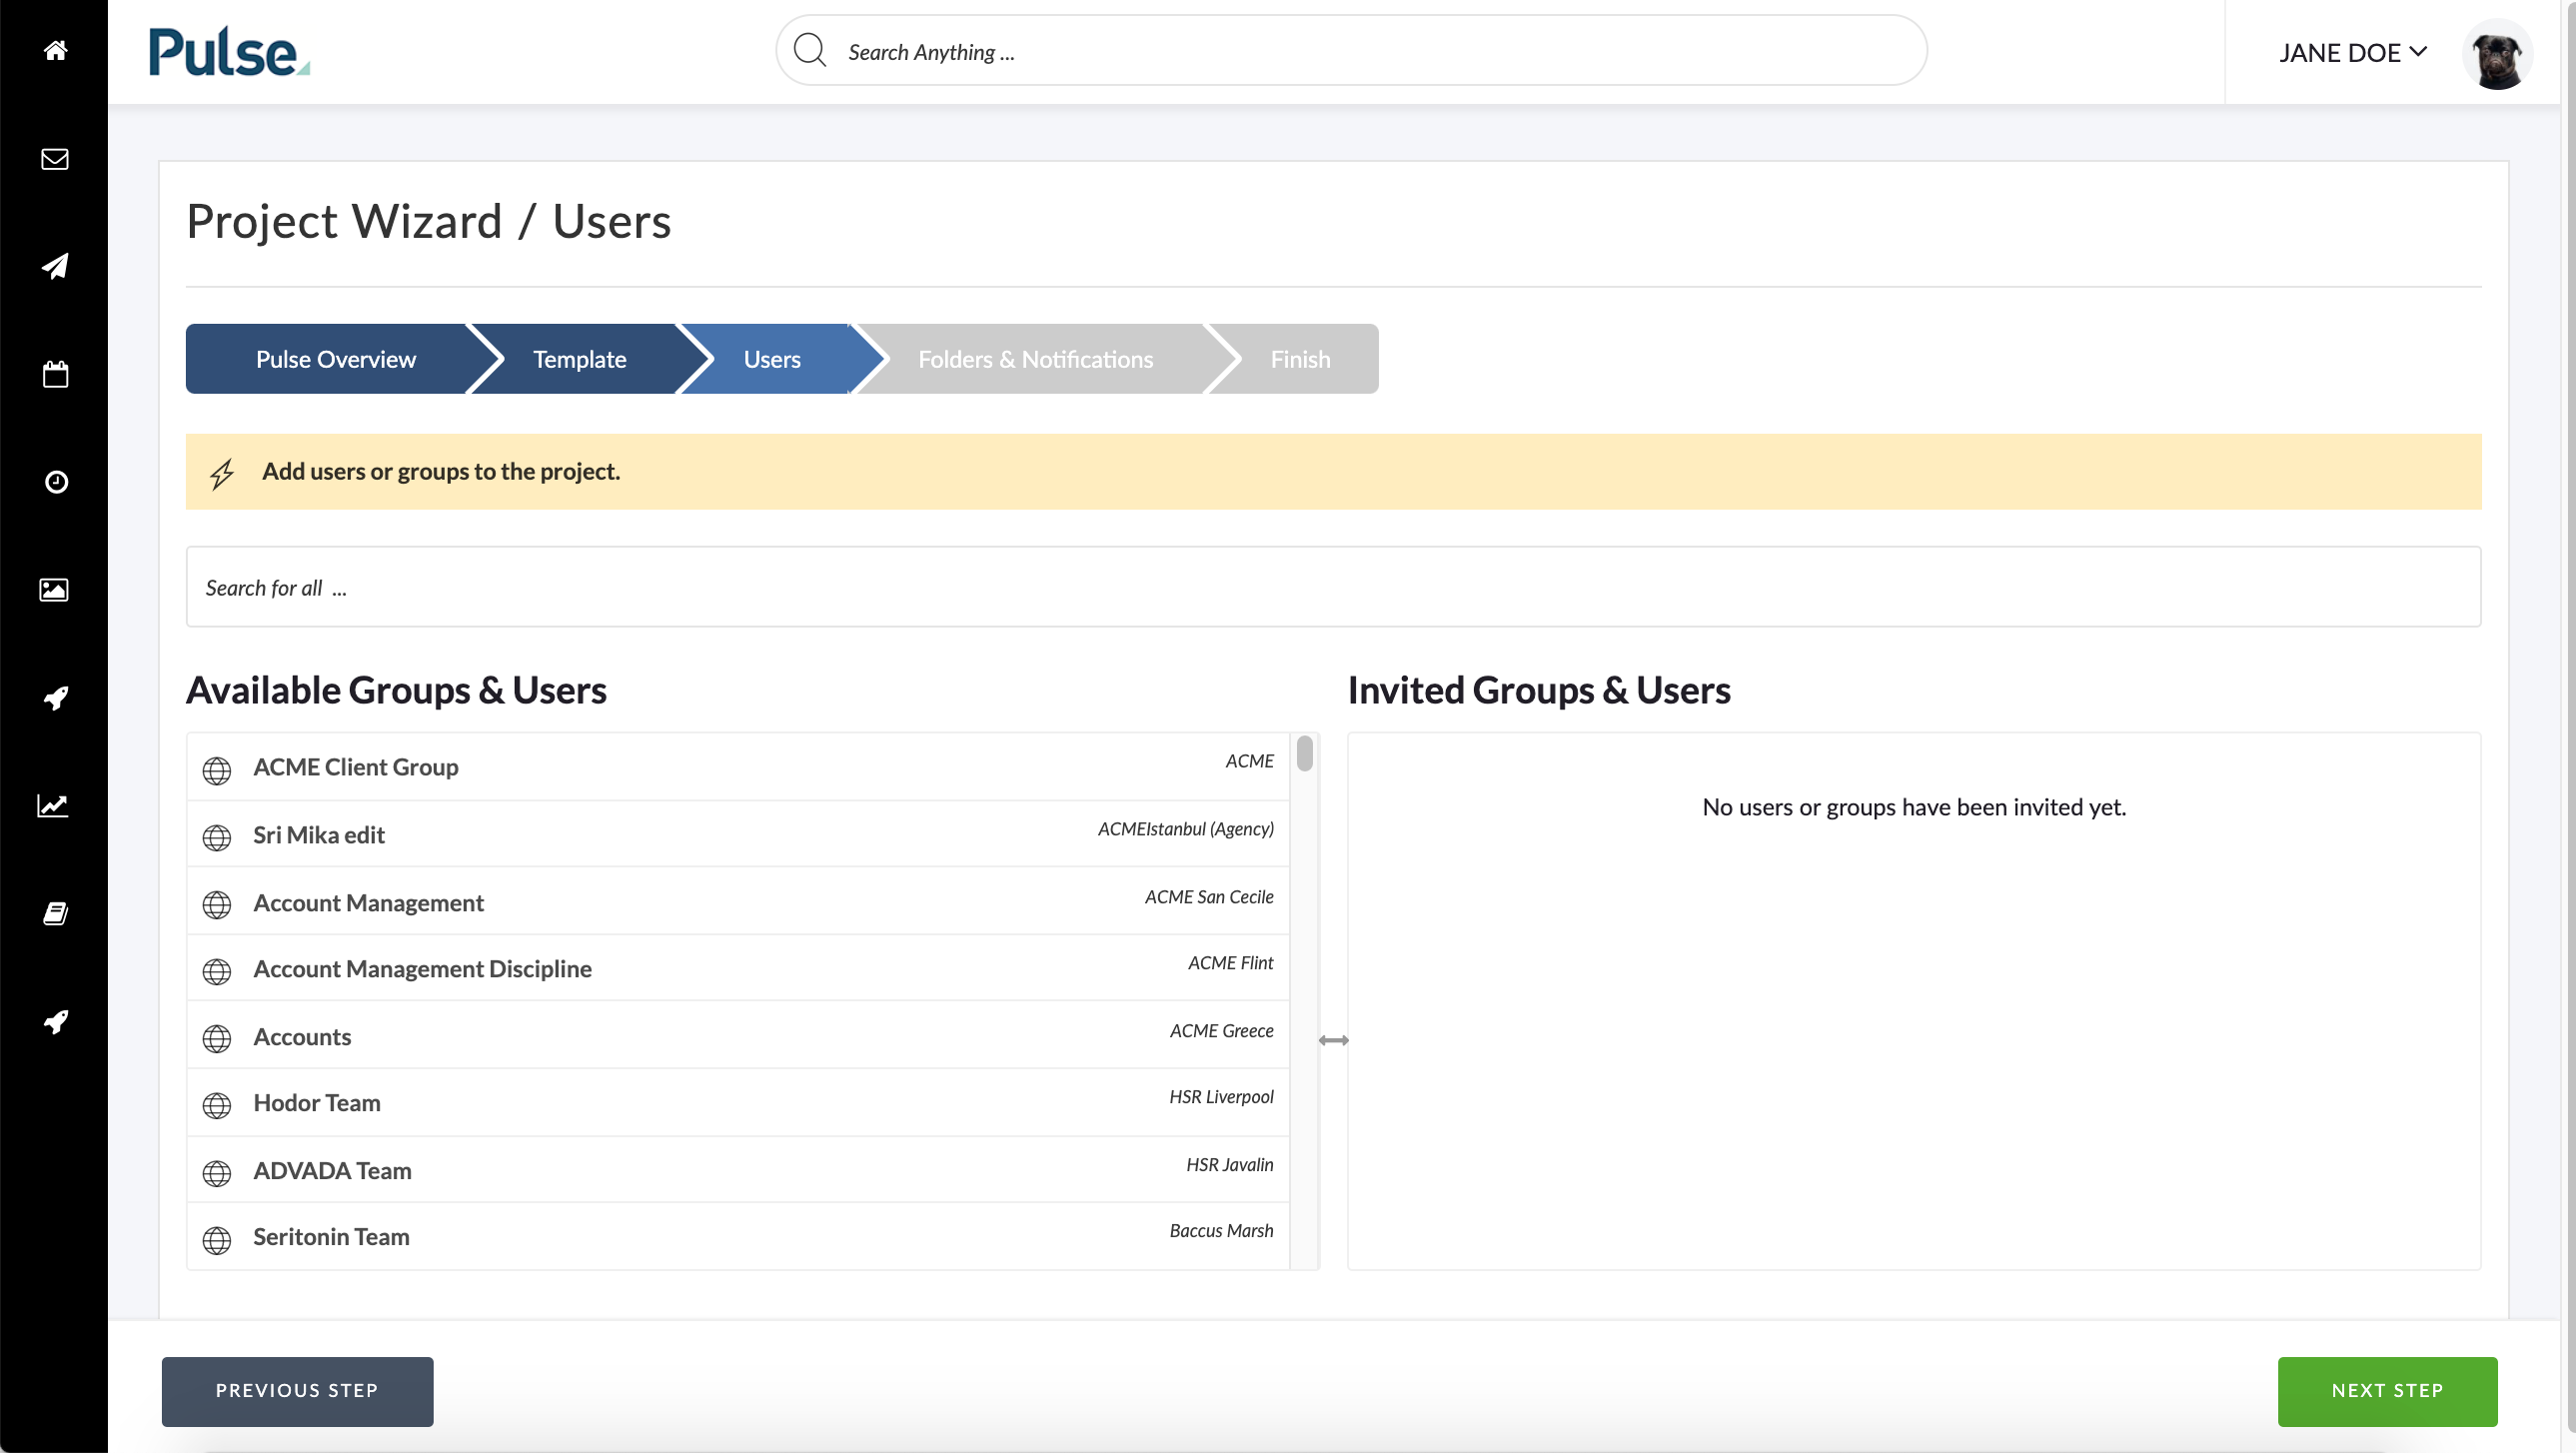Click the line chart analytics icon in the sidebar

point(53,806)
